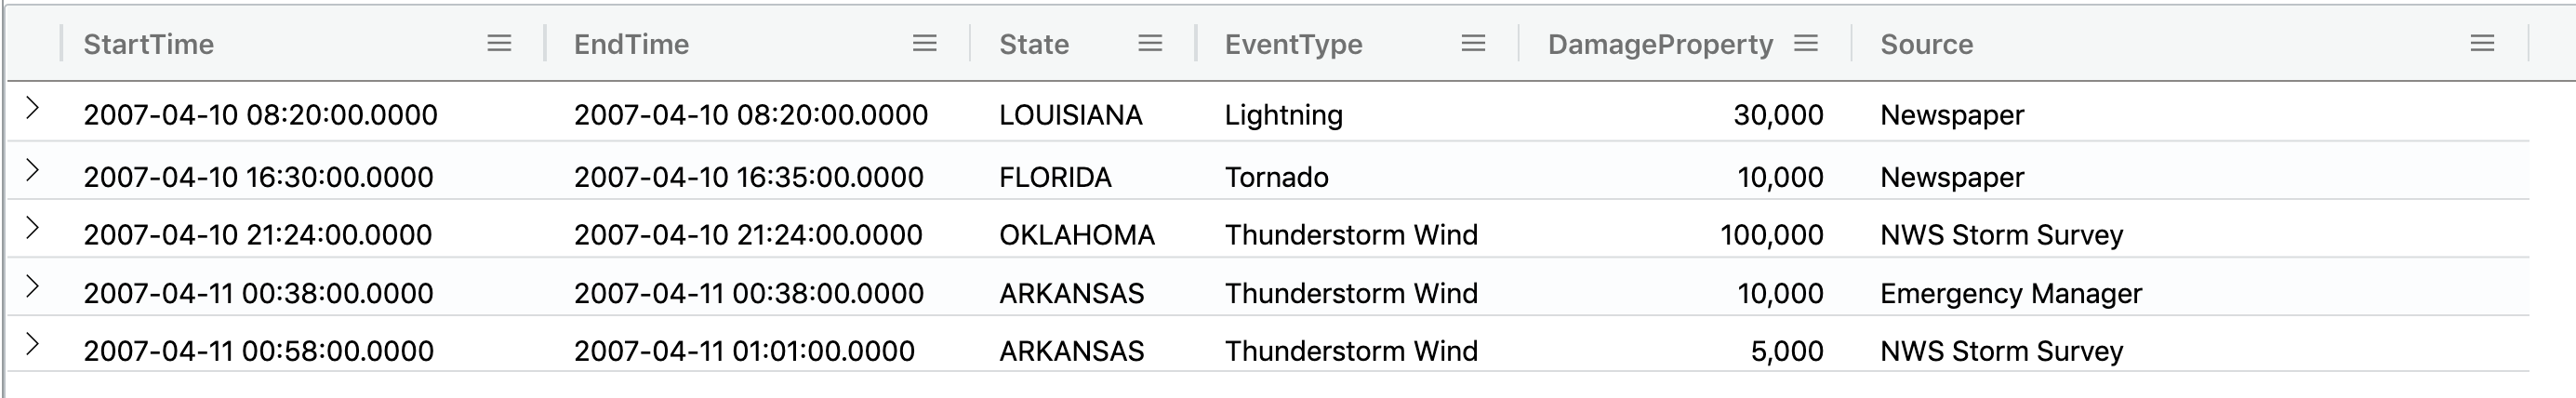Expand the FLORIDA Tornado row

tap(33, 170)
